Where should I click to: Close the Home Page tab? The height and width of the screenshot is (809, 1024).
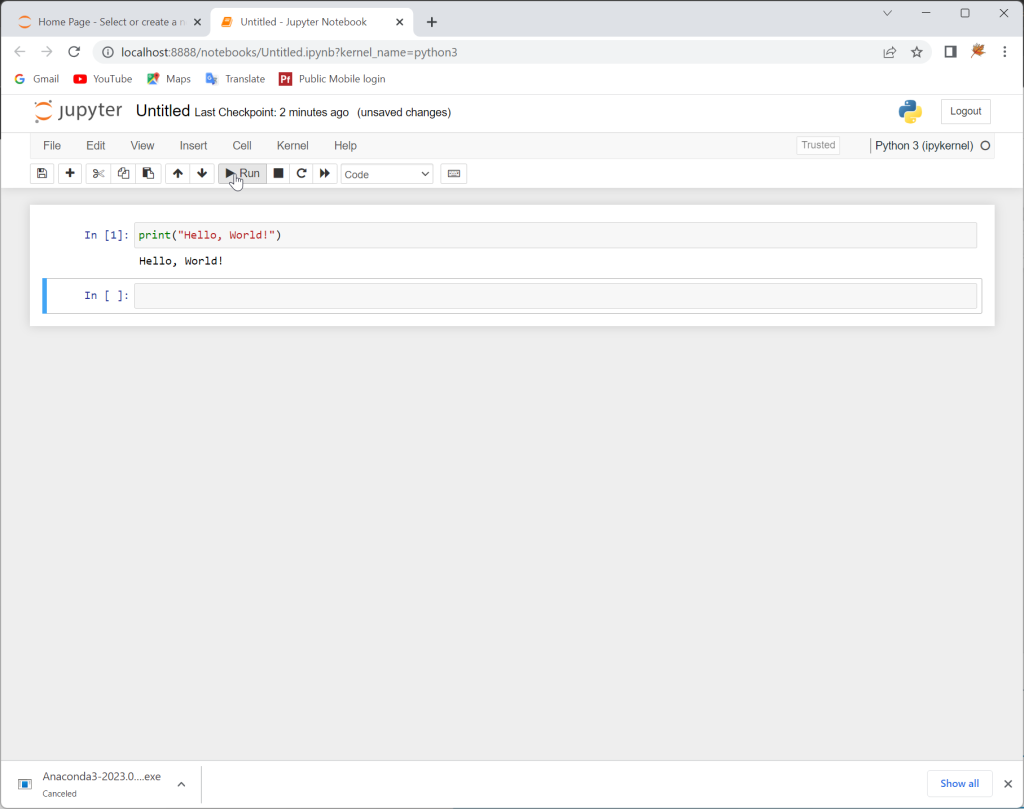[x=197, y=22]
